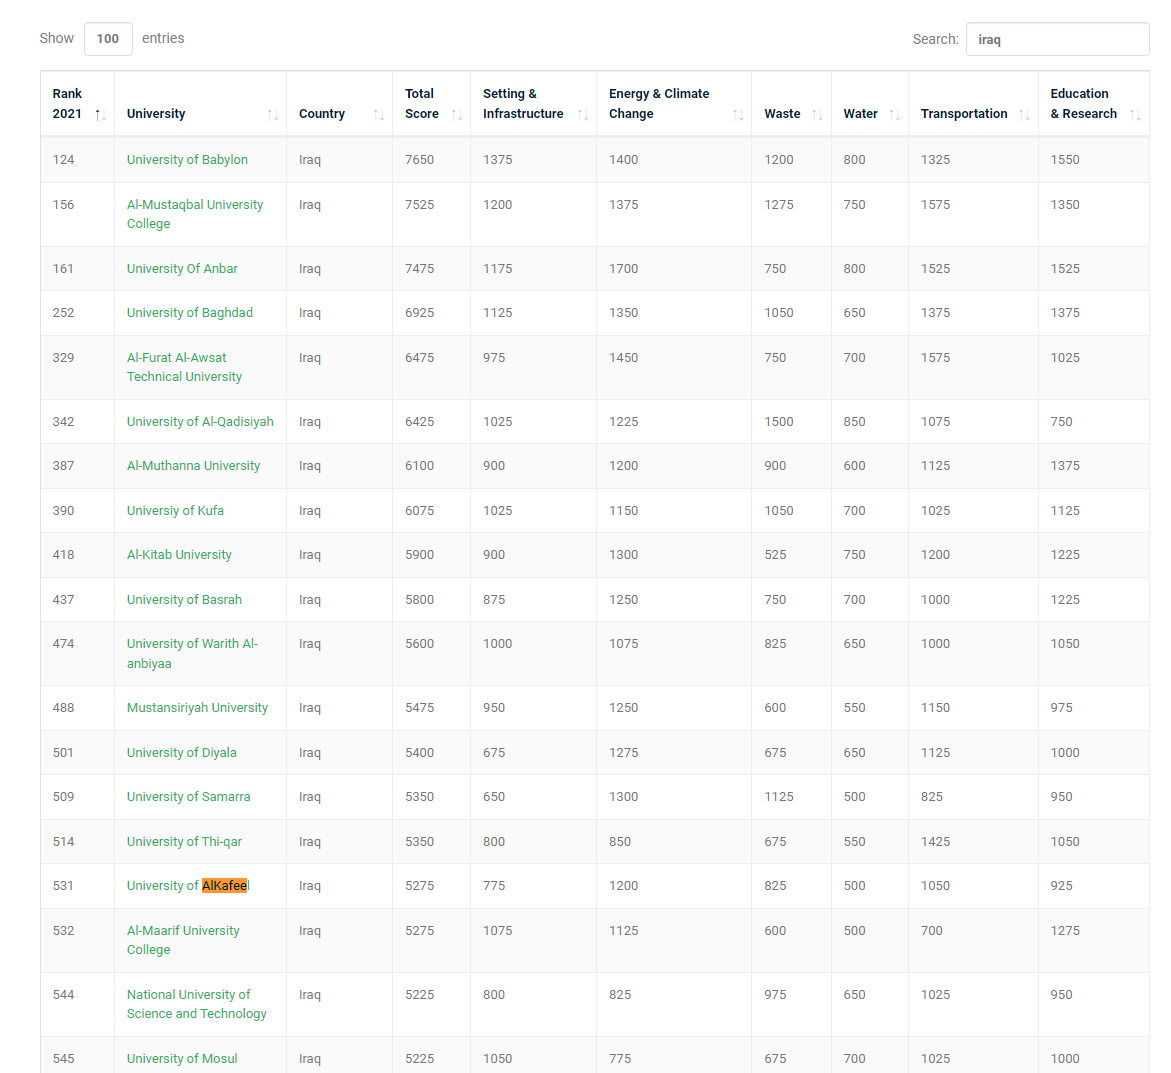Open University of Warith Al-anbiyaa link
The width and height of the screenshot is (1171, 1073).
(193, 653)
